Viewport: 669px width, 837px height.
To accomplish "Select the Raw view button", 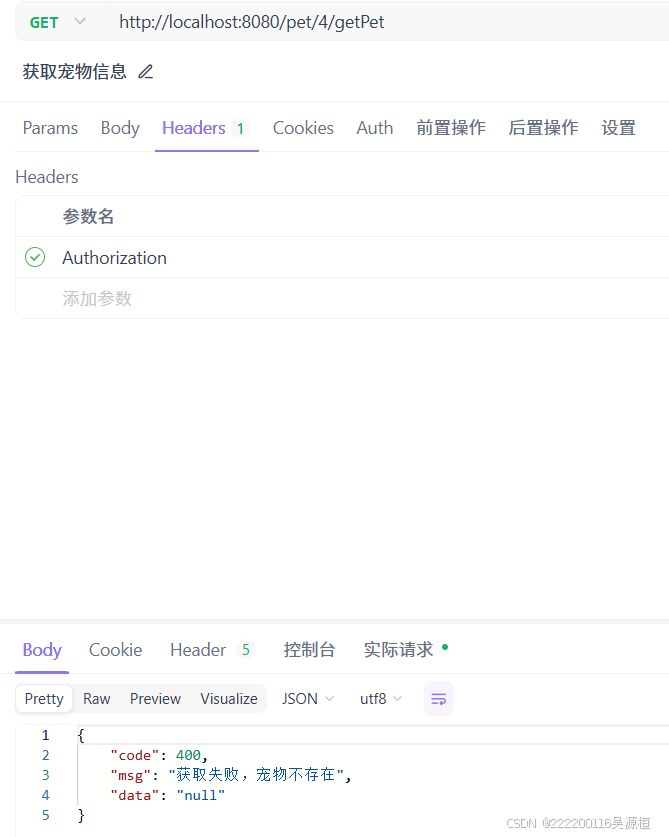I will 97,699.
